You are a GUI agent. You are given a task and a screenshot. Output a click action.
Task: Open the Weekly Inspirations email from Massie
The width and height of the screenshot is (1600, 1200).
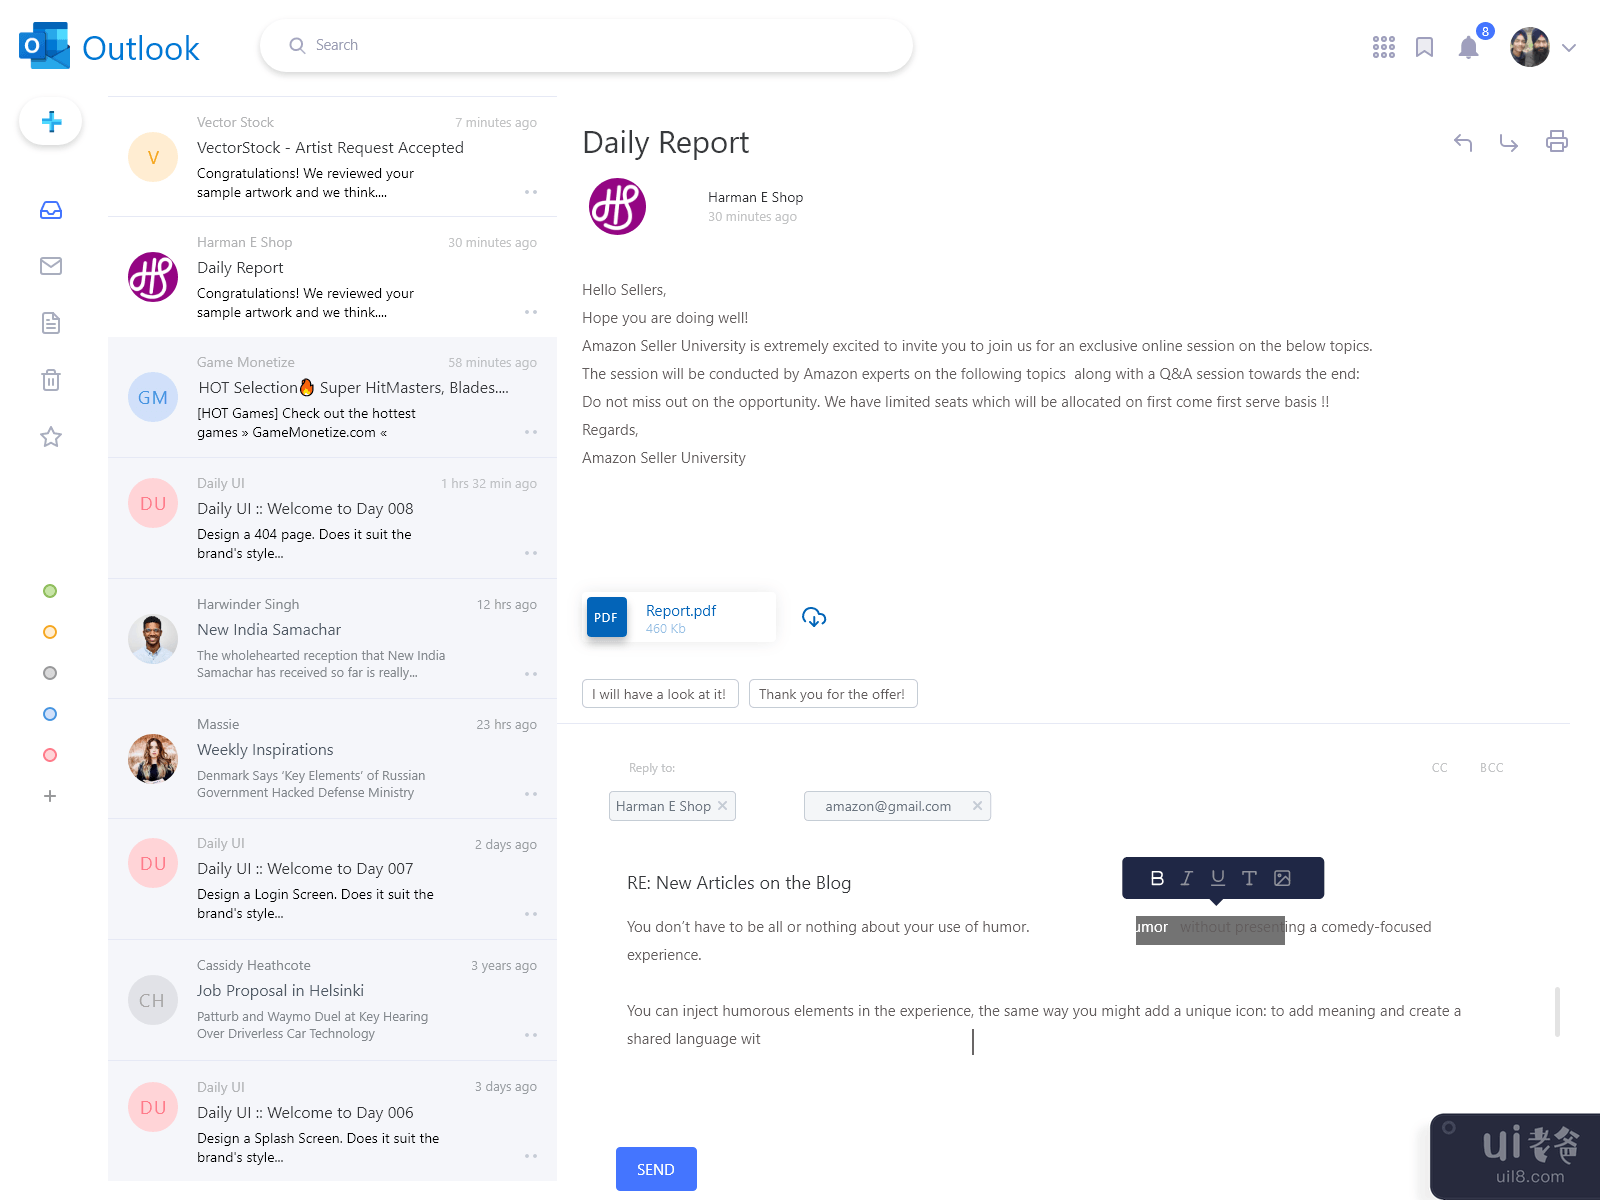coord(332,759)
